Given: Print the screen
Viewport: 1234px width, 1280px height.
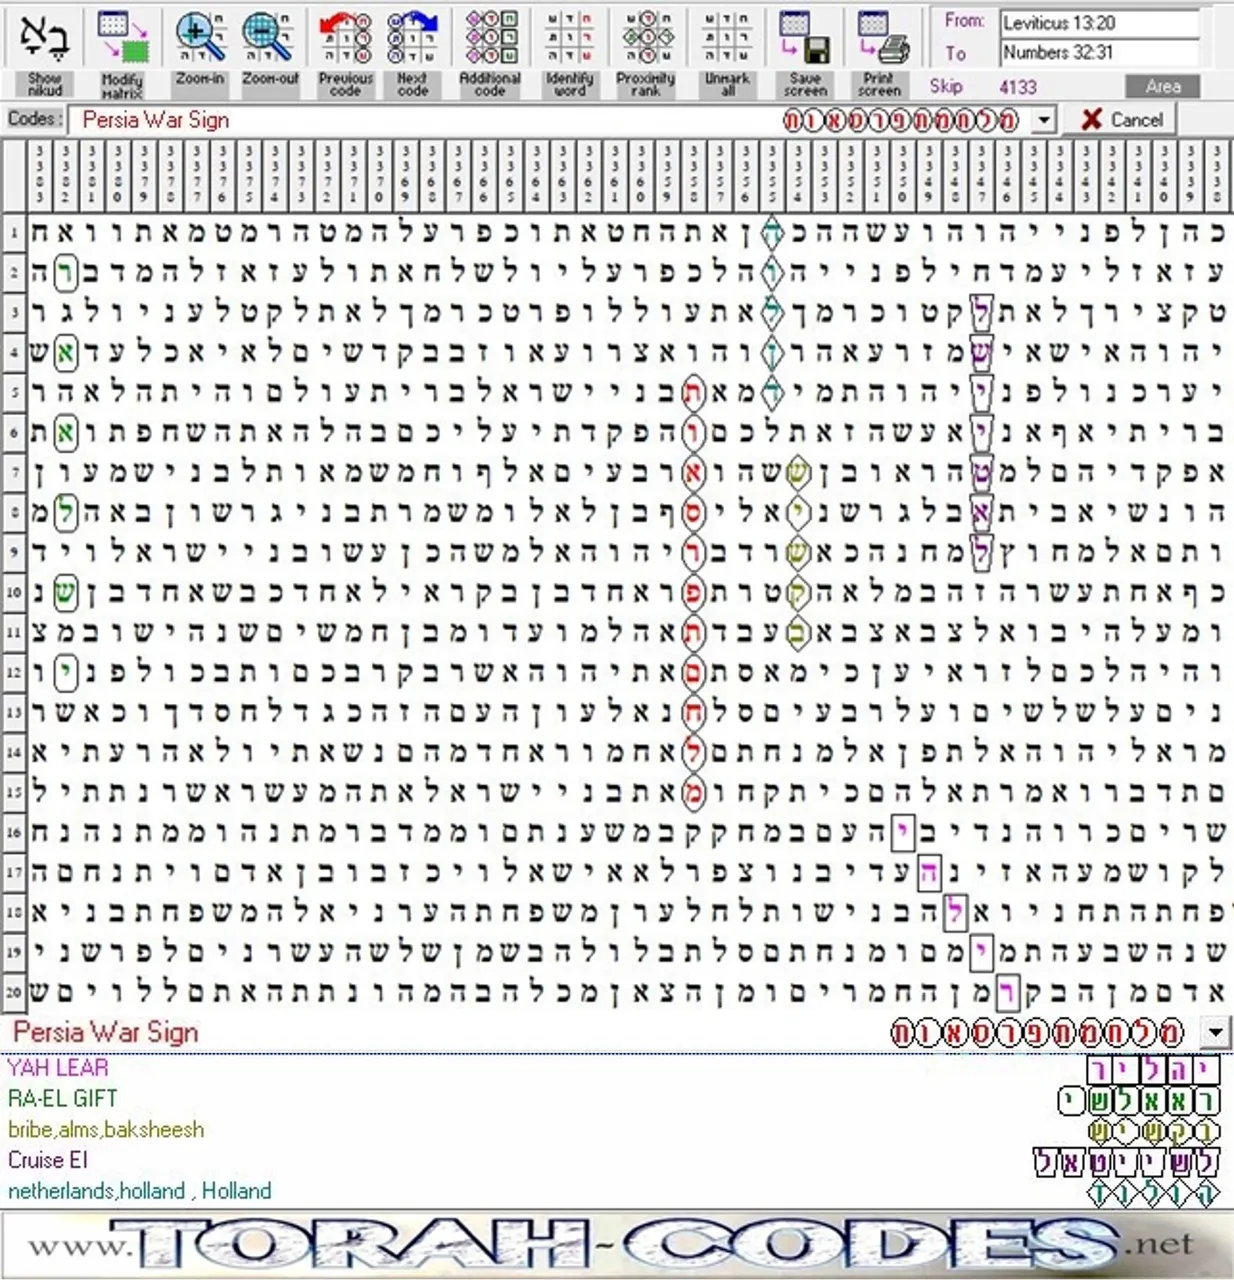Looking at the screenshot, I should [881, 36].
